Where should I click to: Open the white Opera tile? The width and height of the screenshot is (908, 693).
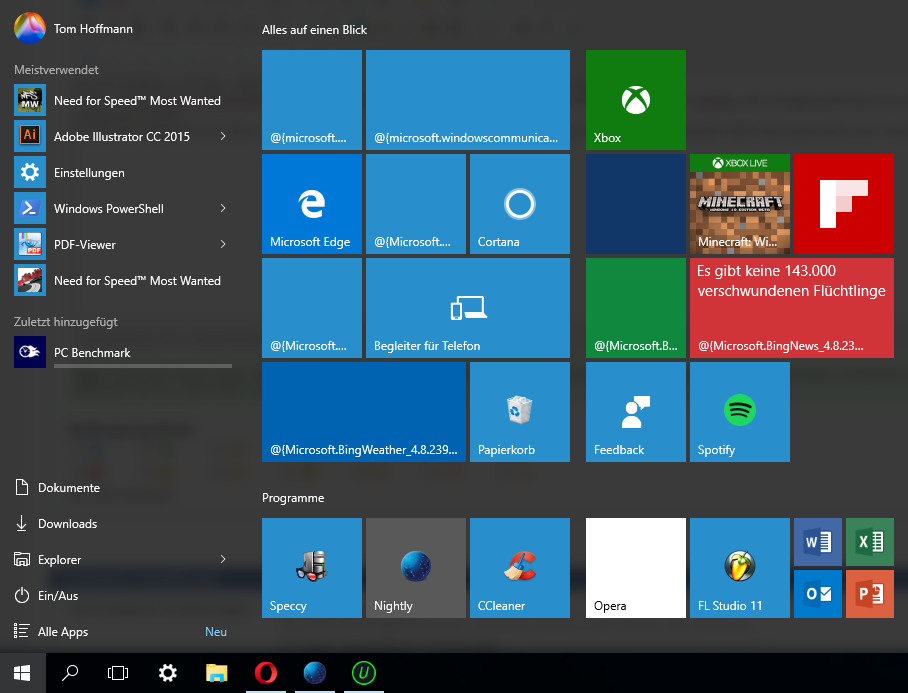635,568
